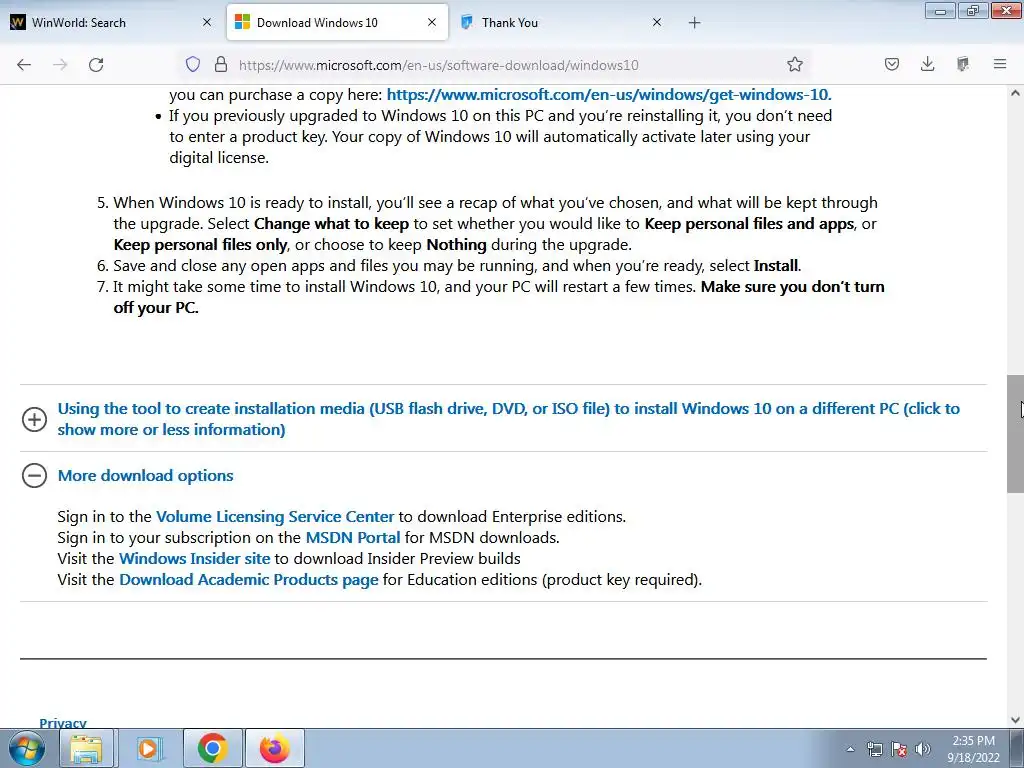Viewport: 1024px width, 768px height.
Task: Open the MSDN Portal link
Action: (x=353, y=537)
